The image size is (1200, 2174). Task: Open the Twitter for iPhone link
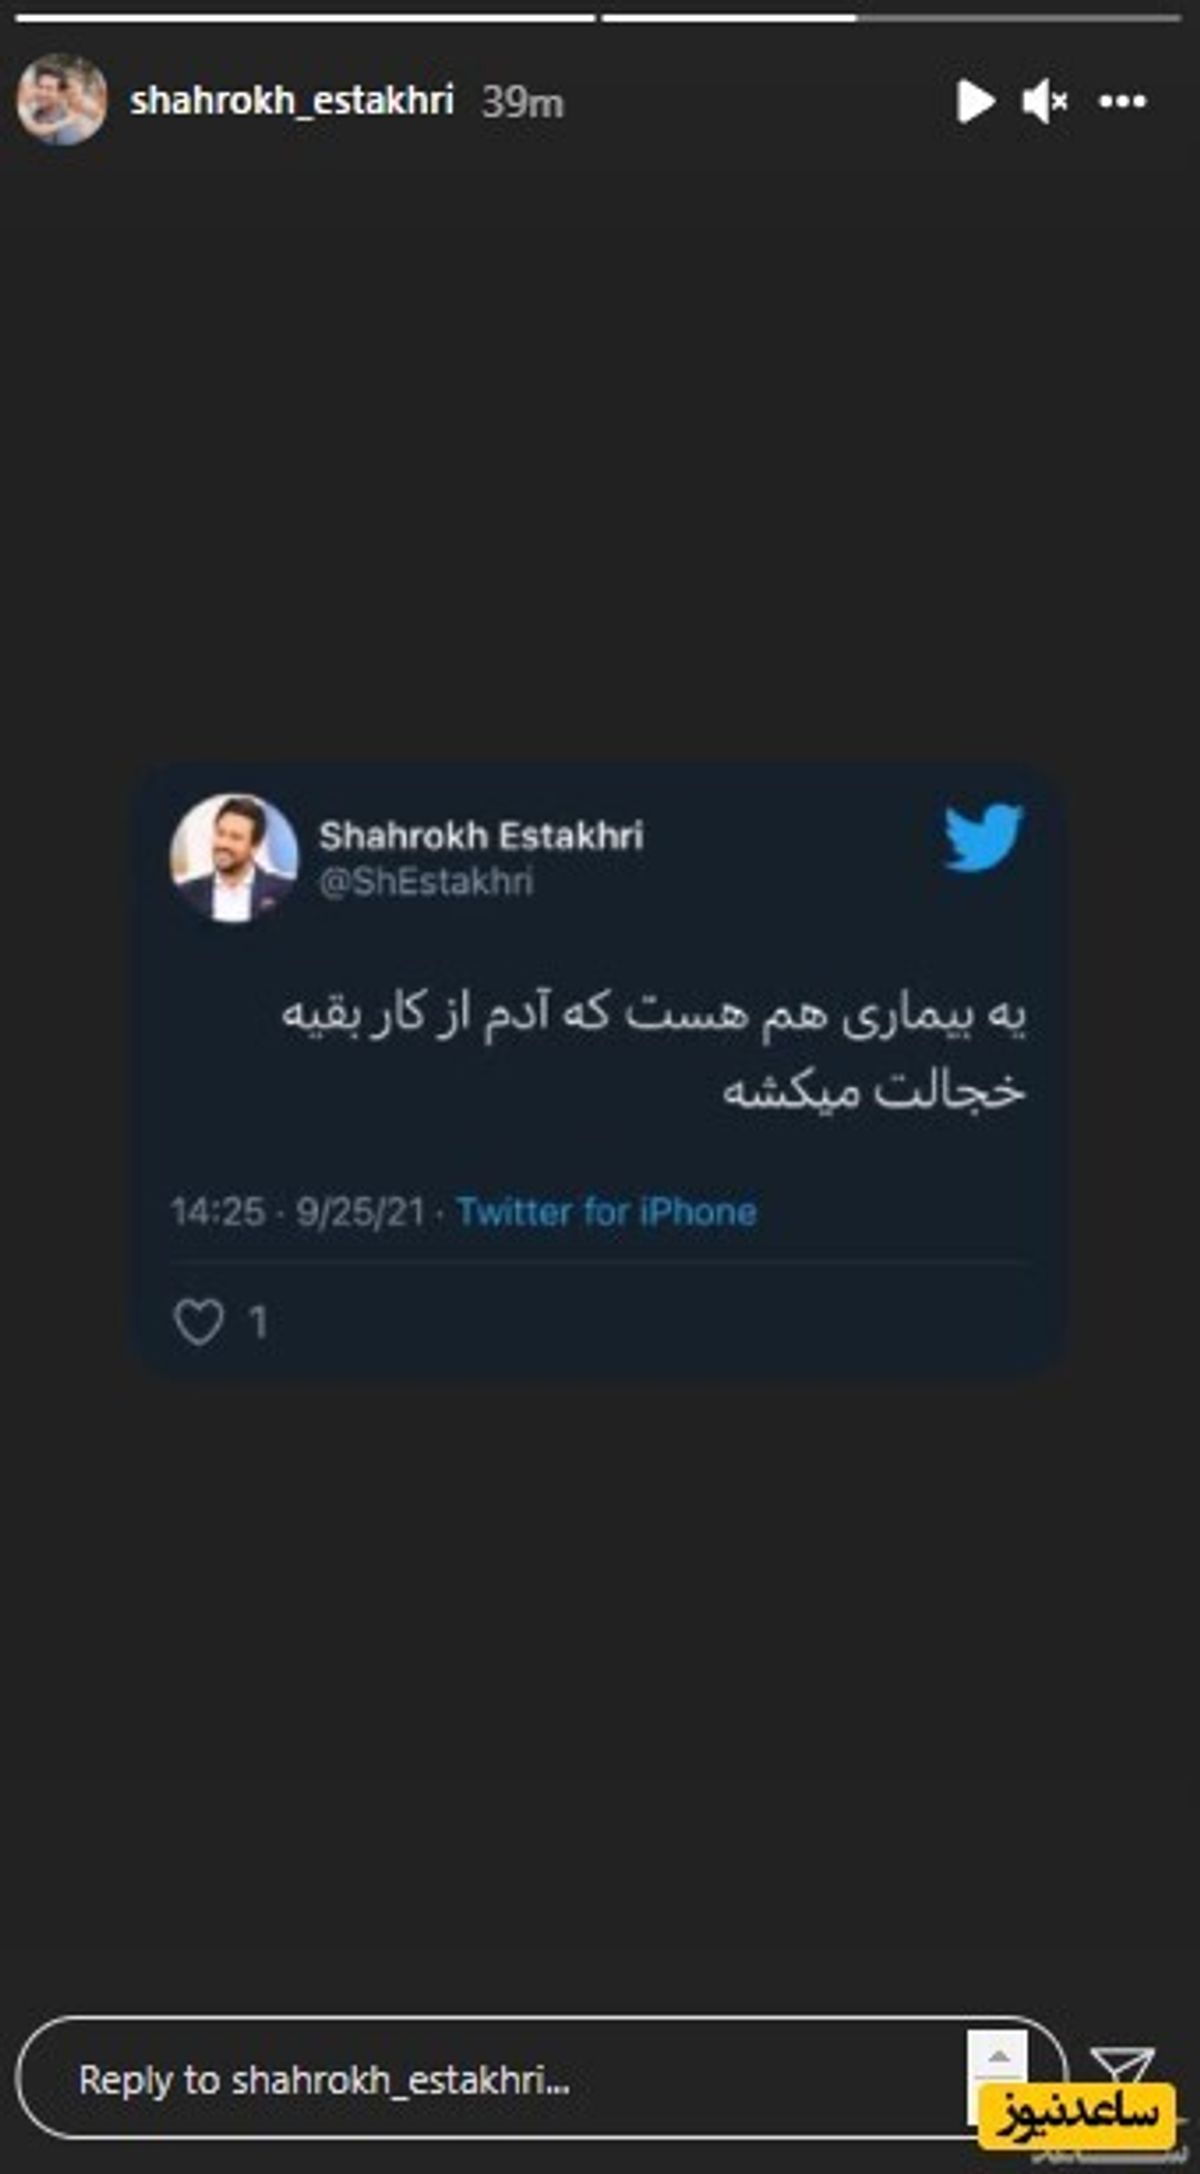pos(607,1212)
